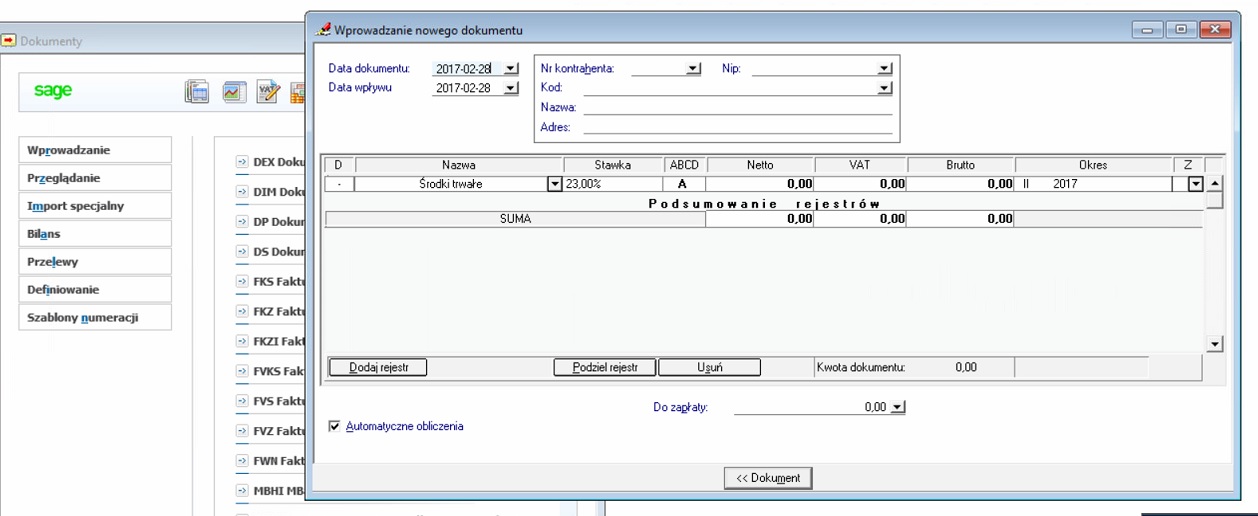The width and height of the screenshot is (1258, 516).
Task: Click the sage logo
Action: pyautogui.click(x=53, y=91)
